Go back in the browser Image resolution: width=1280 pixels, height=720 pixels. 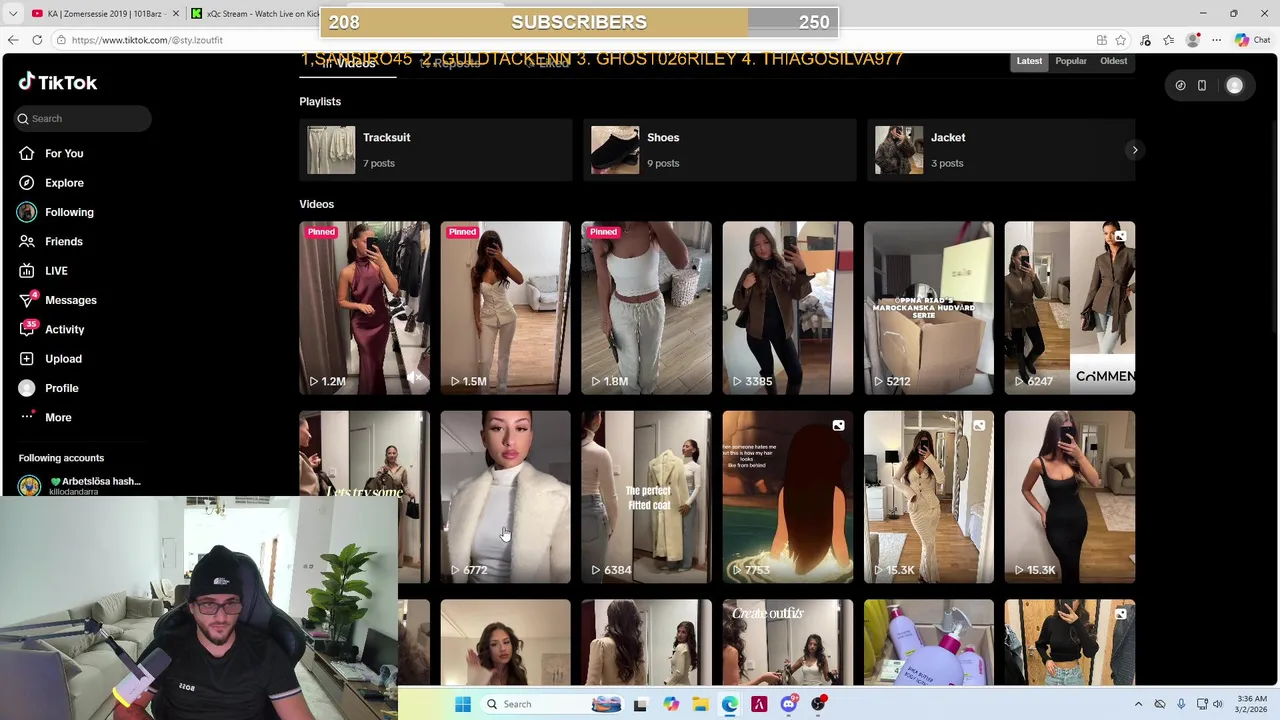tap(13, 40)
